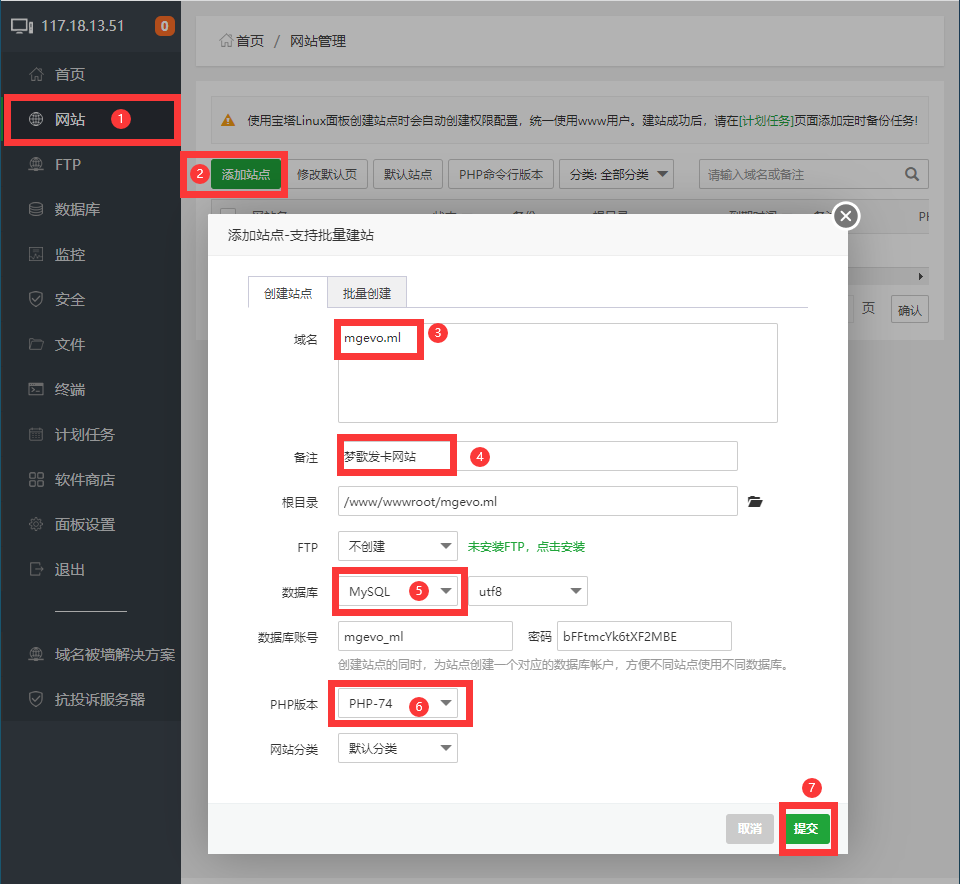This screenshot has height=884, width=960.
Task: Click the 默认站点 button
Action: (408, 174)
